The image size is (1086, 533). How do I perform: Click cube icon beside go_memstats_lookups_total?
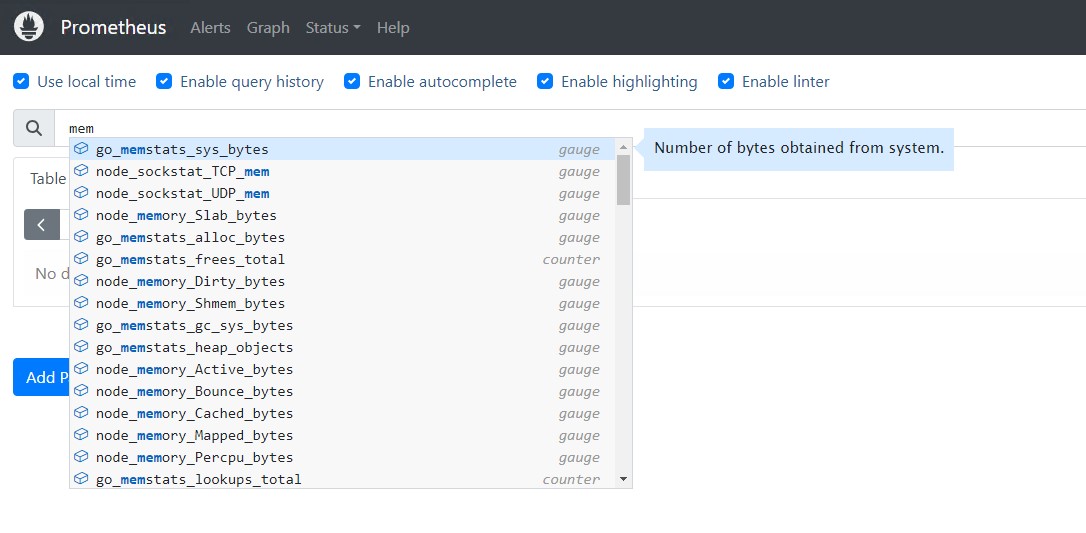(82, 478)
